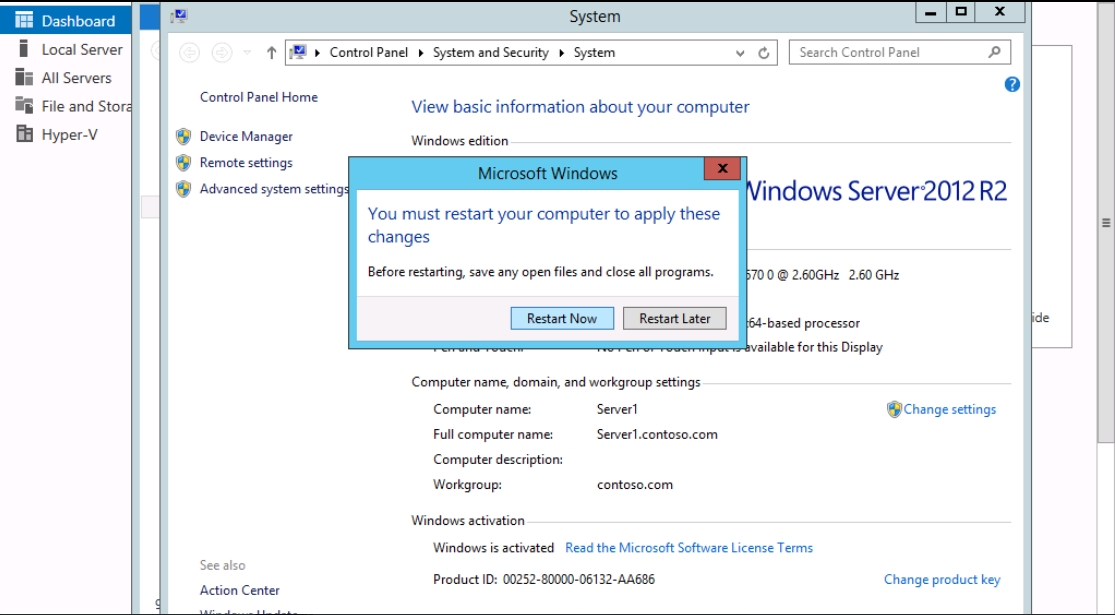The width and height of the screenshot is (1115, 615).
Task: Click the System breadcrumb in address bar
Action: (594, 53)
